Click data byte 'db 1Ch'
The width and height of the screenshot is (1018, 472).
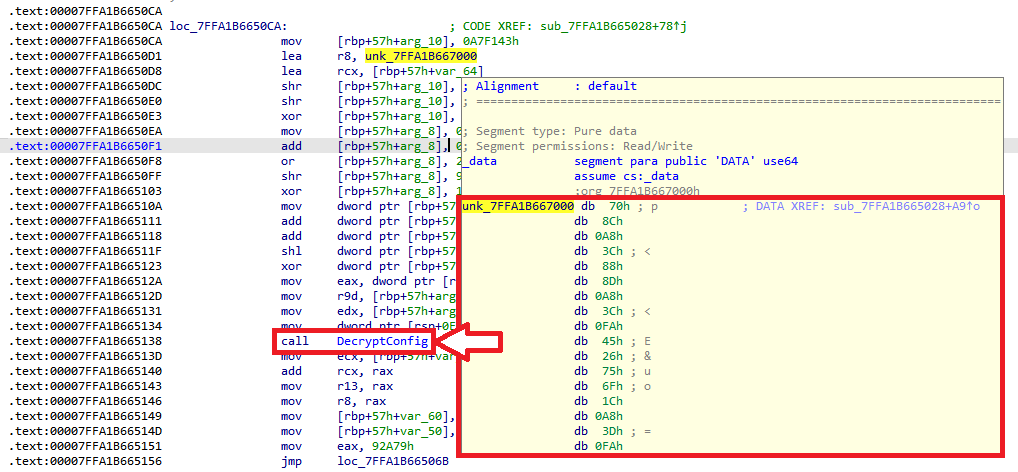click(x=601, y=401)
